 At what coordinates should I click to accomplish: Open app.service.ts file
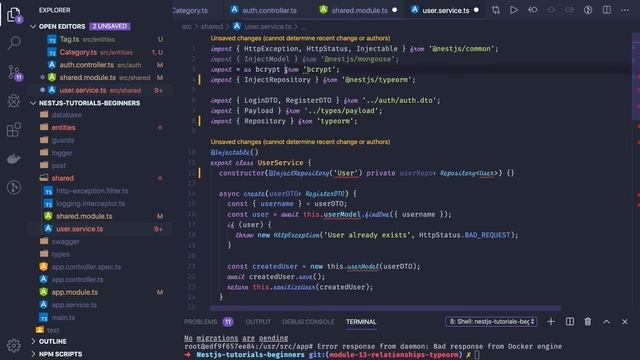point(74,304)
